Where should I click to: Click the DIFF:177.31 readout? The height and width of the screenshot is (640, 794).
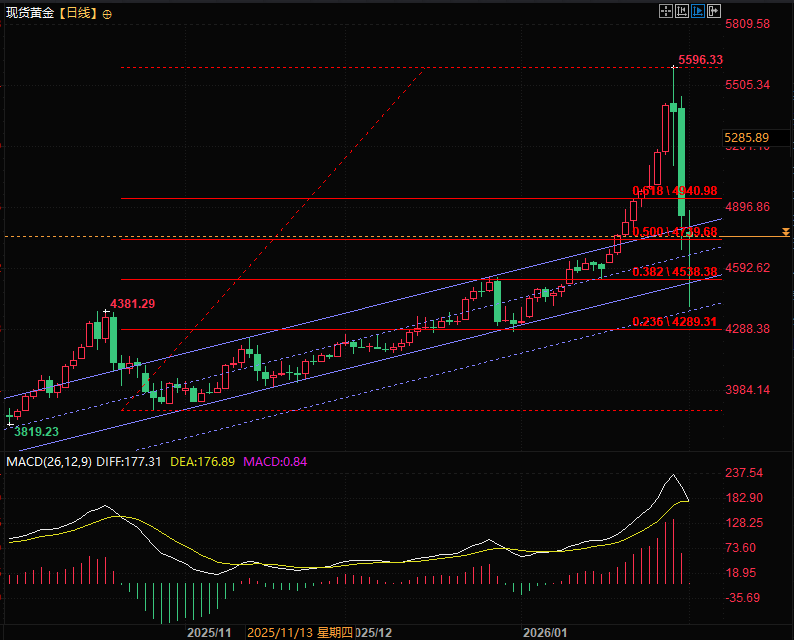[129, 462]
